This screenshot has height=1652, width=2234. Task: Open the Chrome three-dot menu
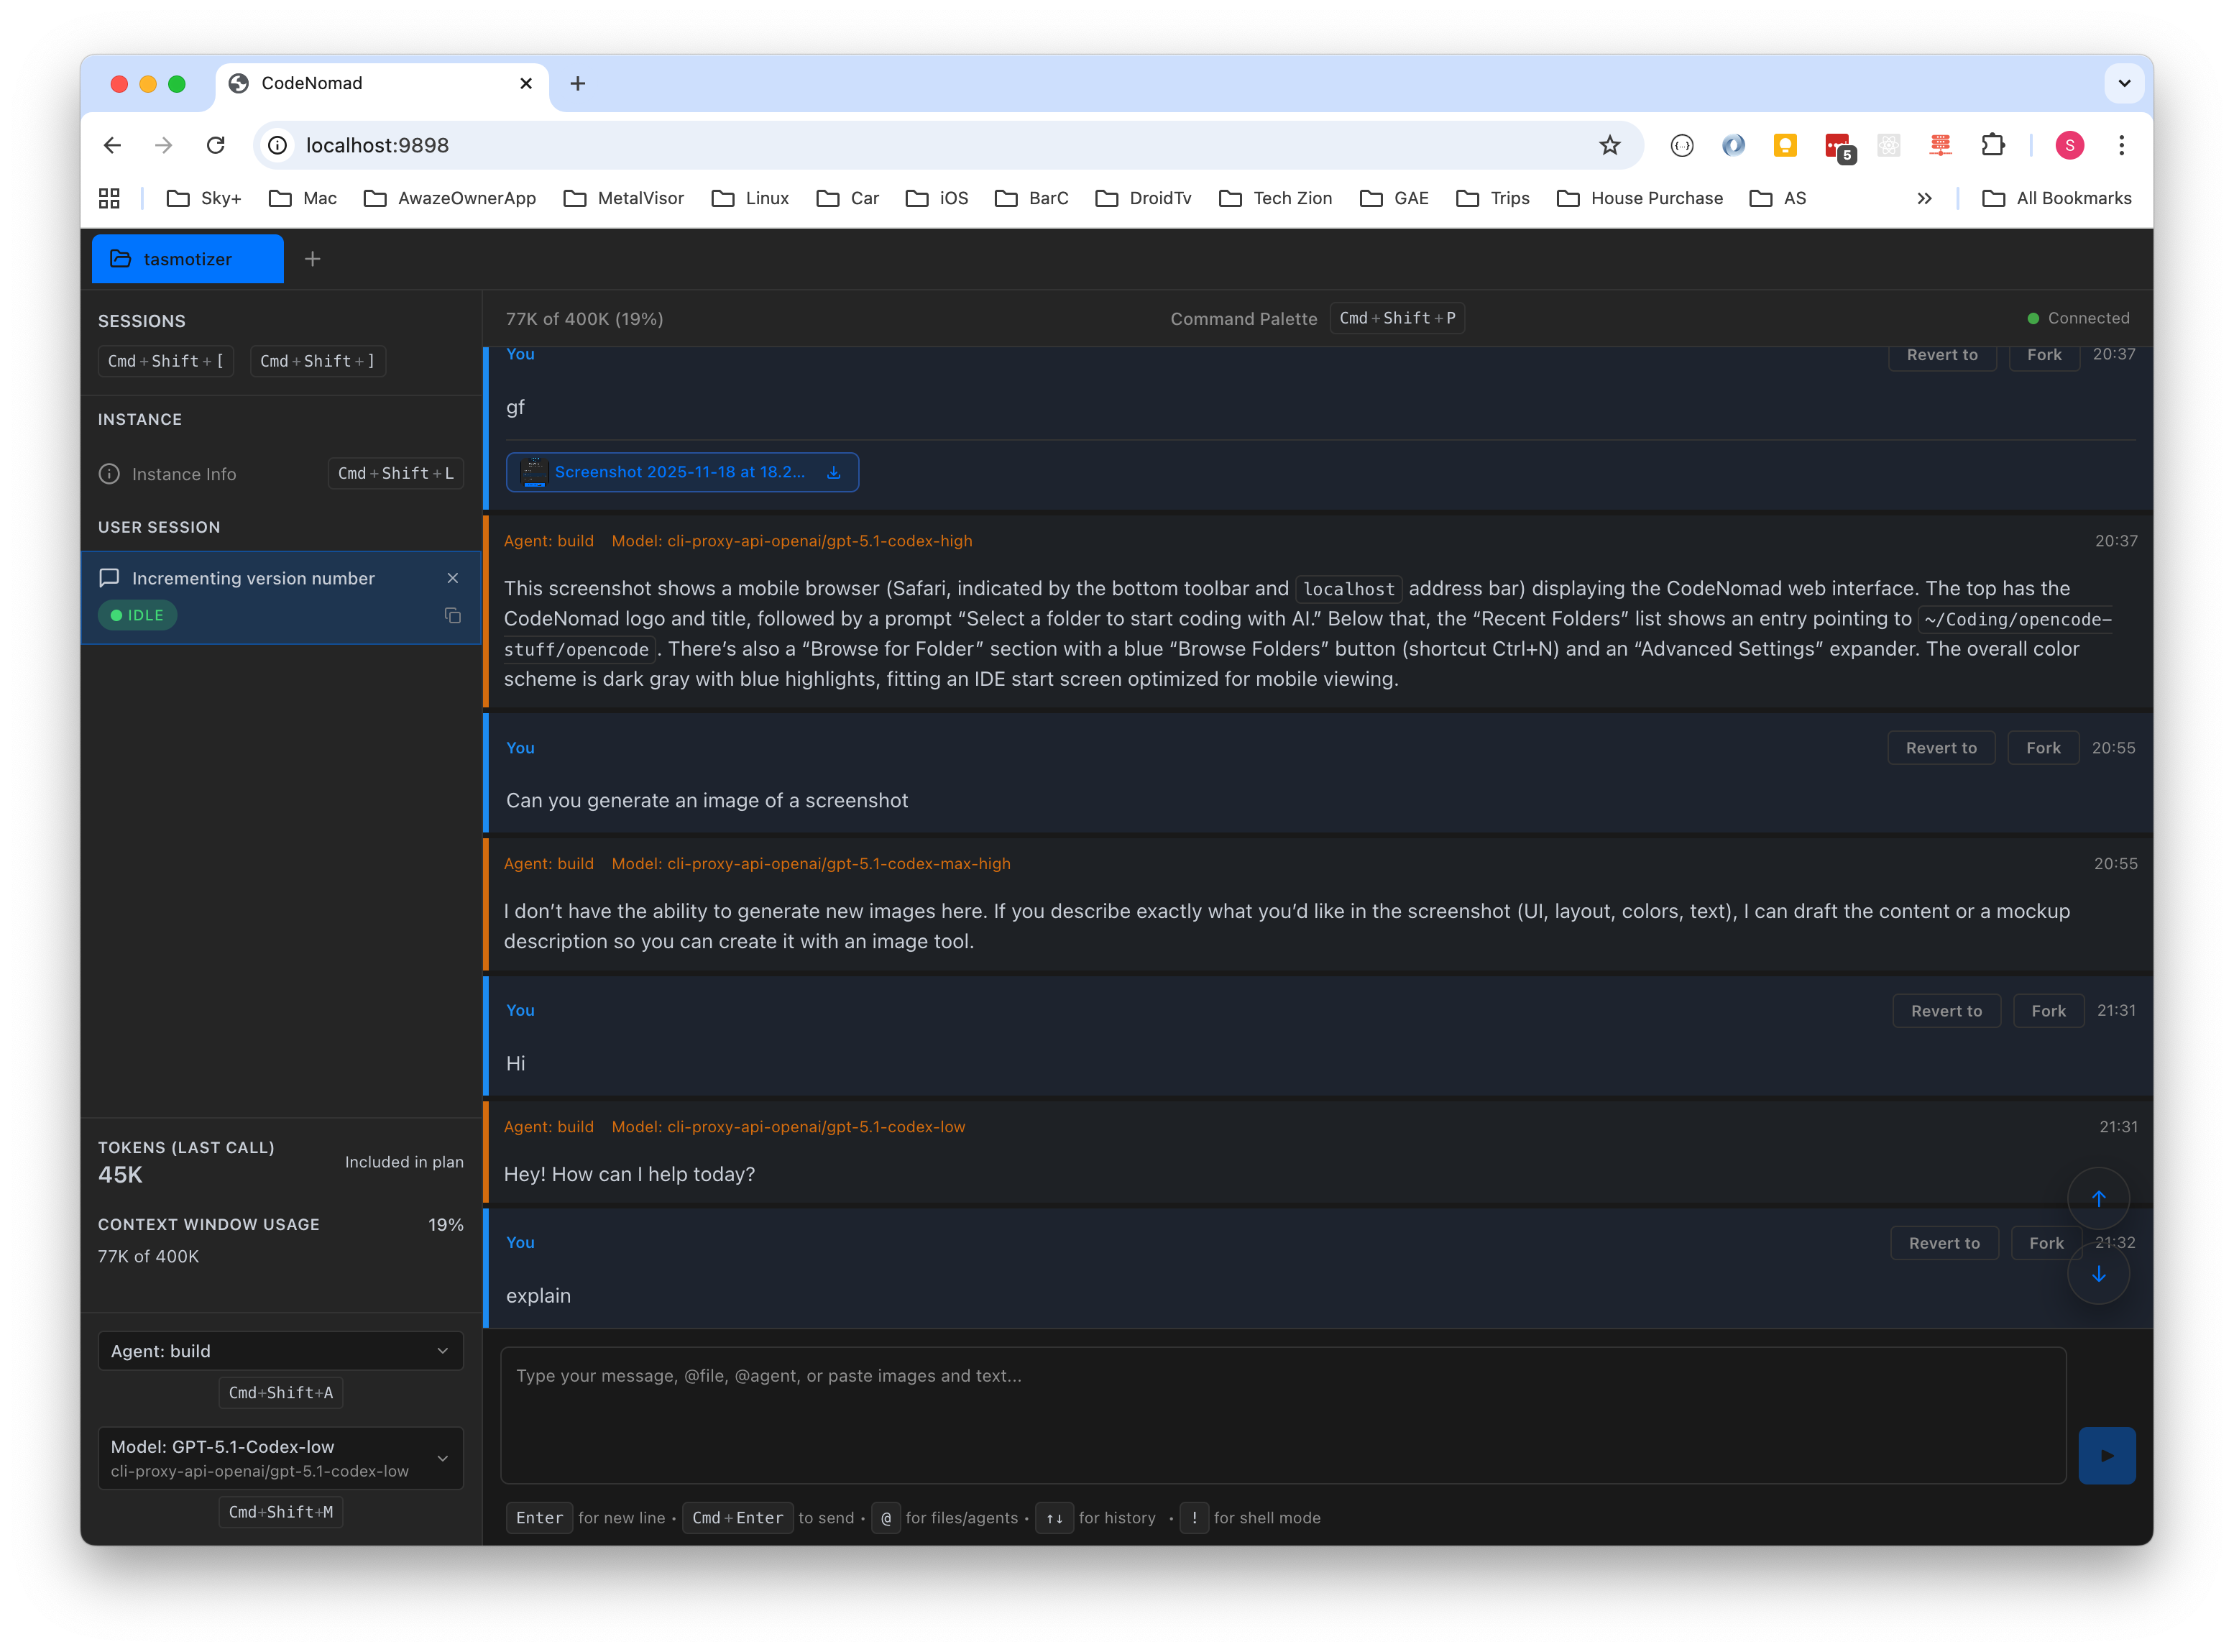[2121, 145]
